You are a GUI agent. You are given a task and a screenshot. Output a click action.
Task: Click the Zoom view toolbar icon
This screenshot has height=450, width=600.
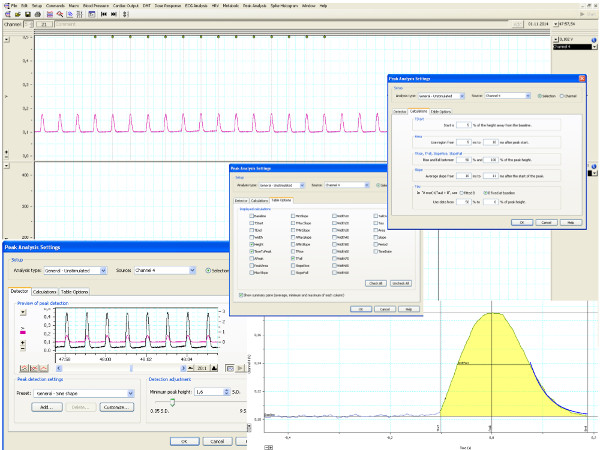click(58, 14)
